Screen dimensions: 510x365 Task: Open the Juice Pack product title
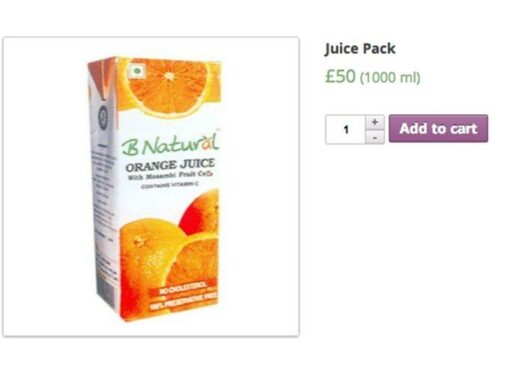coord(360,49)
